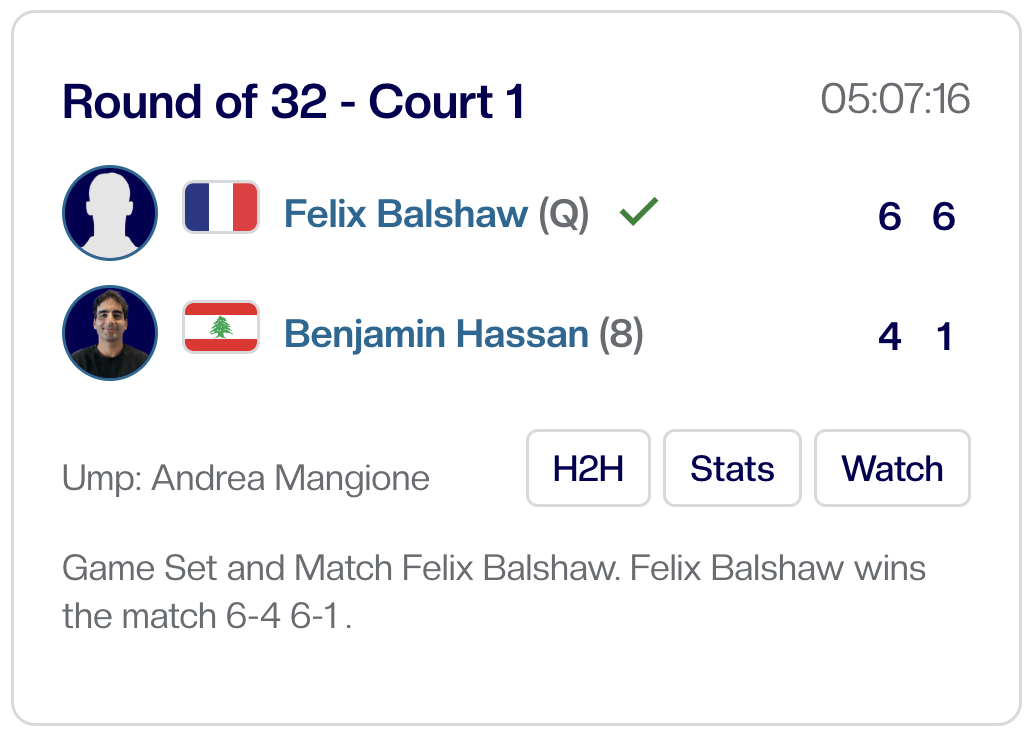Open the H2H head-to-head view
The width and height of the screenshot is (1036, 736).
(x=588, y=468)
